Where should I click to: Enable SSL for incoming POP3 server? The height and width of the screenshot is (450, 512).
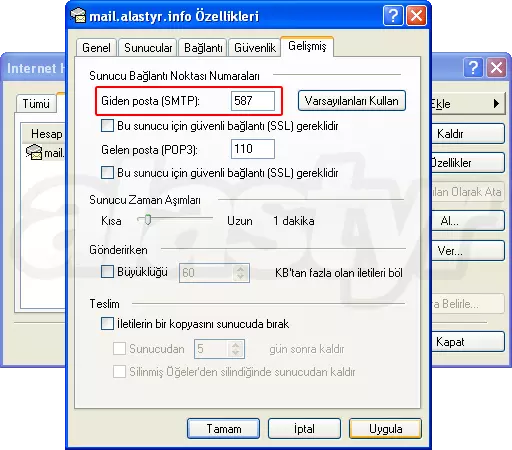coord(107,173)
